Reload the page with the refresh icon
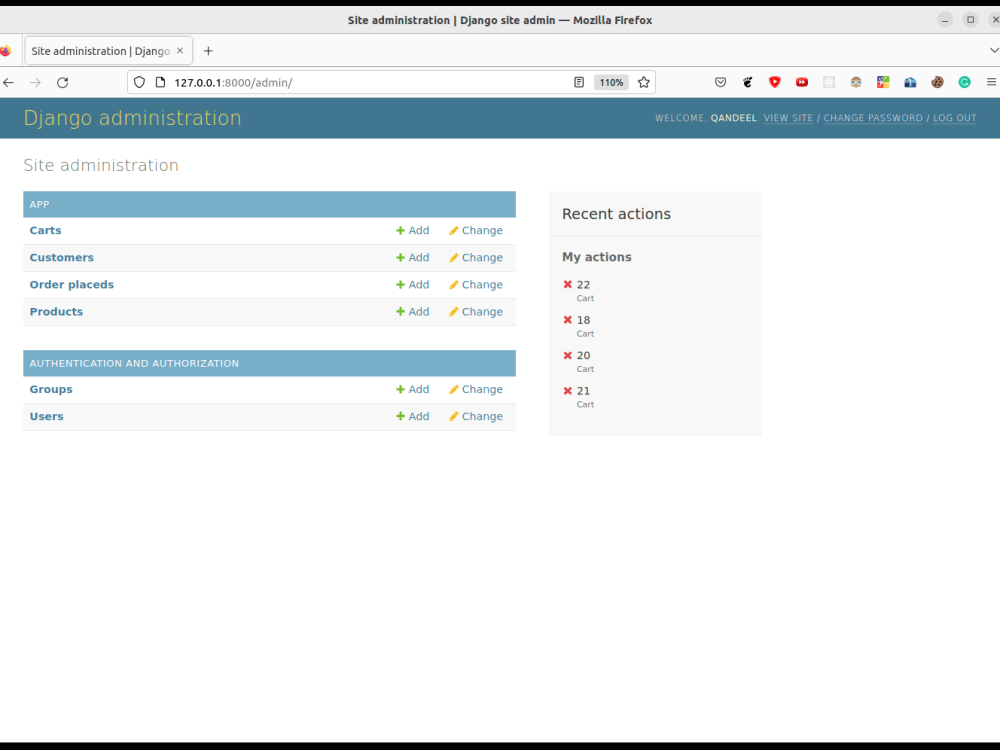Image resolution: width=1000 pixels, height=750 pixels. click(62, 82)
